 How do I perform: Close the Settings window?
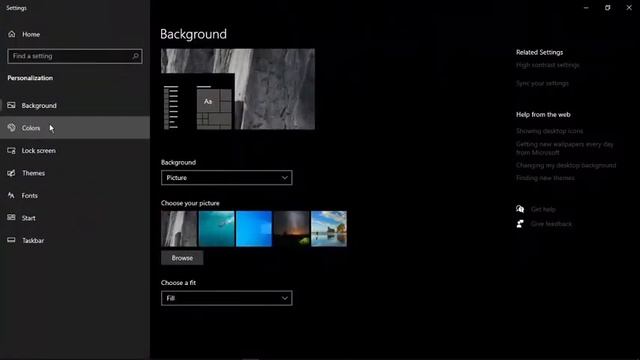coord(629,8)
